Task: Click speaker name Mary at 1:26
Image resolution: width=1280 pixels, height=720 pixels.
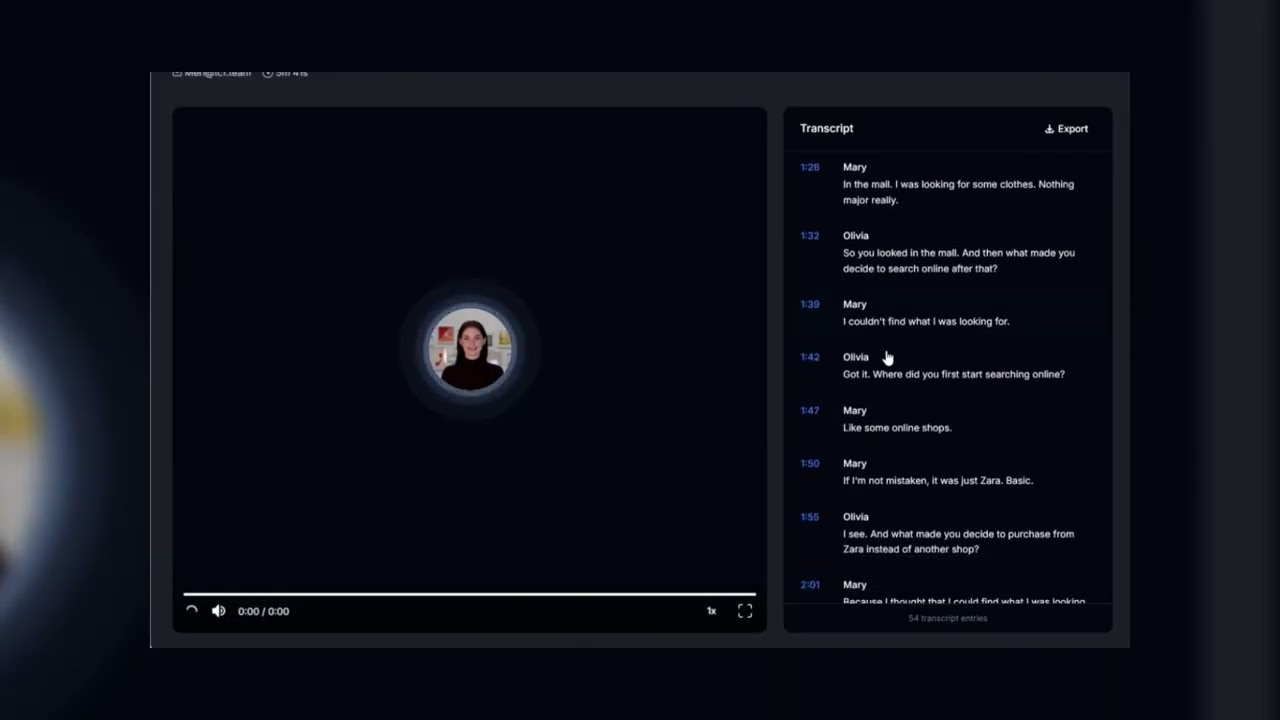Action: (855, 167)
